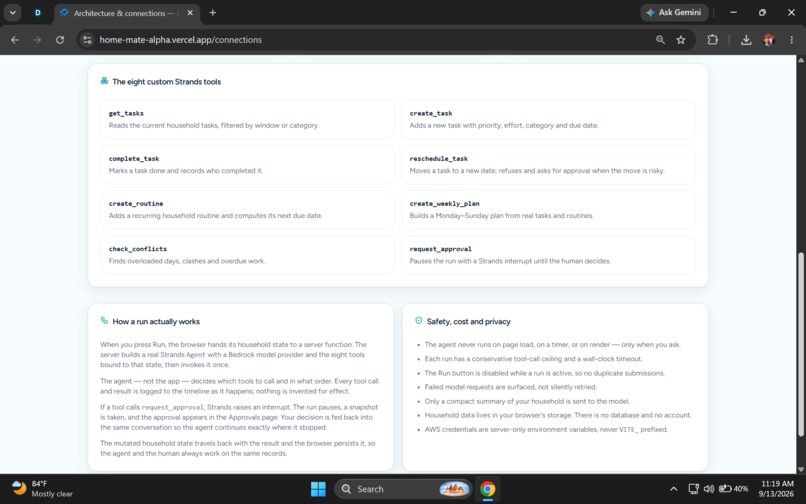806x504 pixels.
Task: Select the get_tasks tool card
Action: tap(247, 119)
